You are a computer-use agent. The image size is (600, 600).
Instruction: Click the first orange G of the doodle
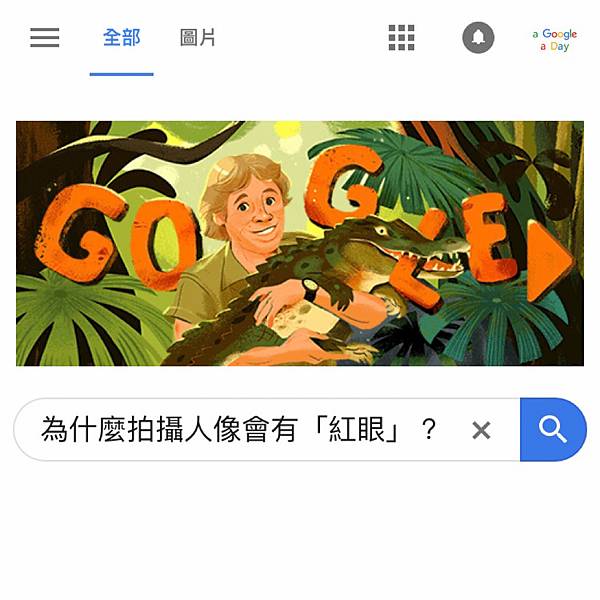point(81,233)
